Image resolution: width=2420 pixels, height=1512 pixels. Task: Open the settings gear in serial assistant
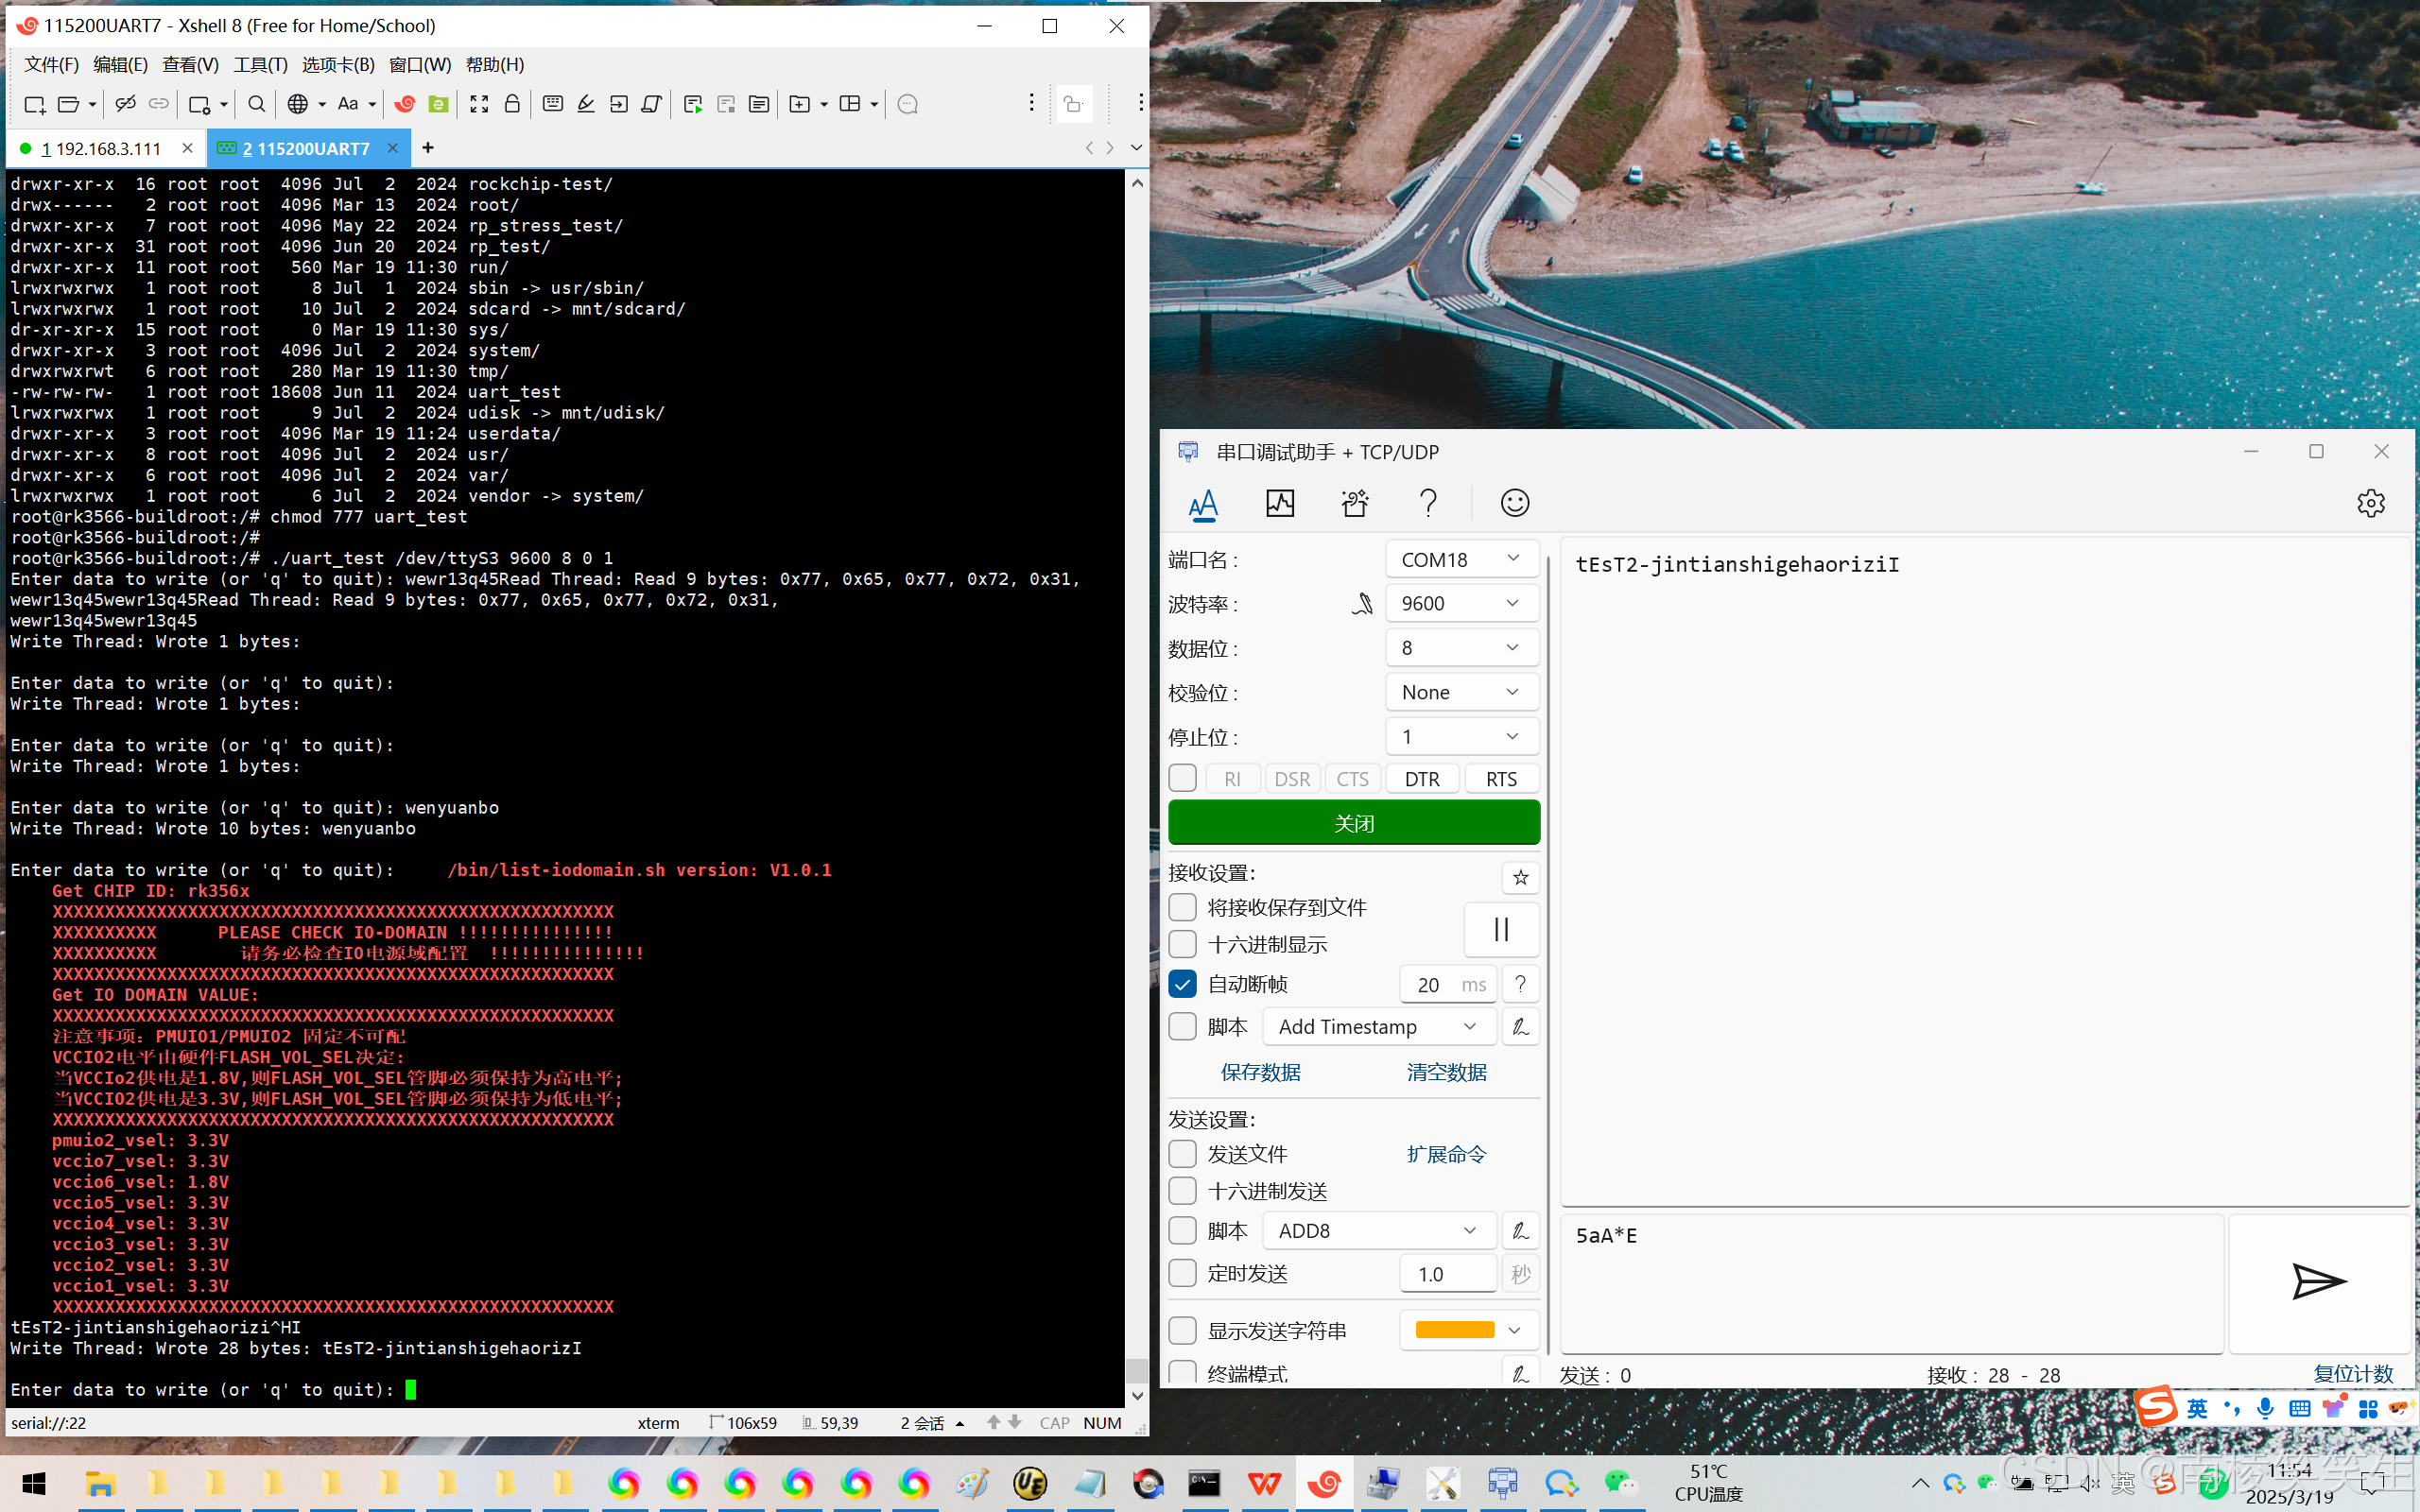(x=2370, y=503)
